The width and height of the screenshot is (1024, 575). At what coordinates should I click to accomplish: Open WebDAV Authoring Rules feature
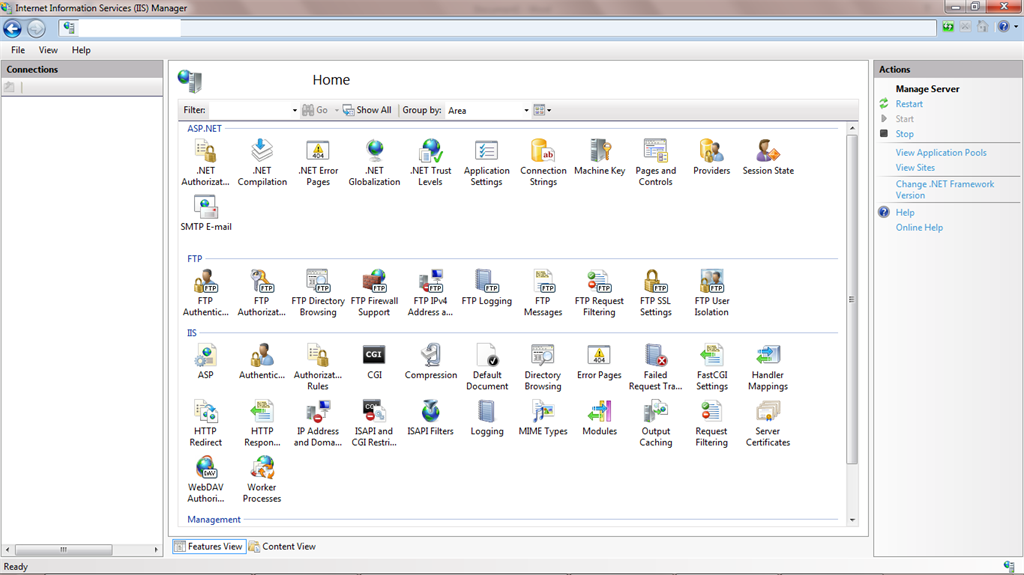coord(206,480)
